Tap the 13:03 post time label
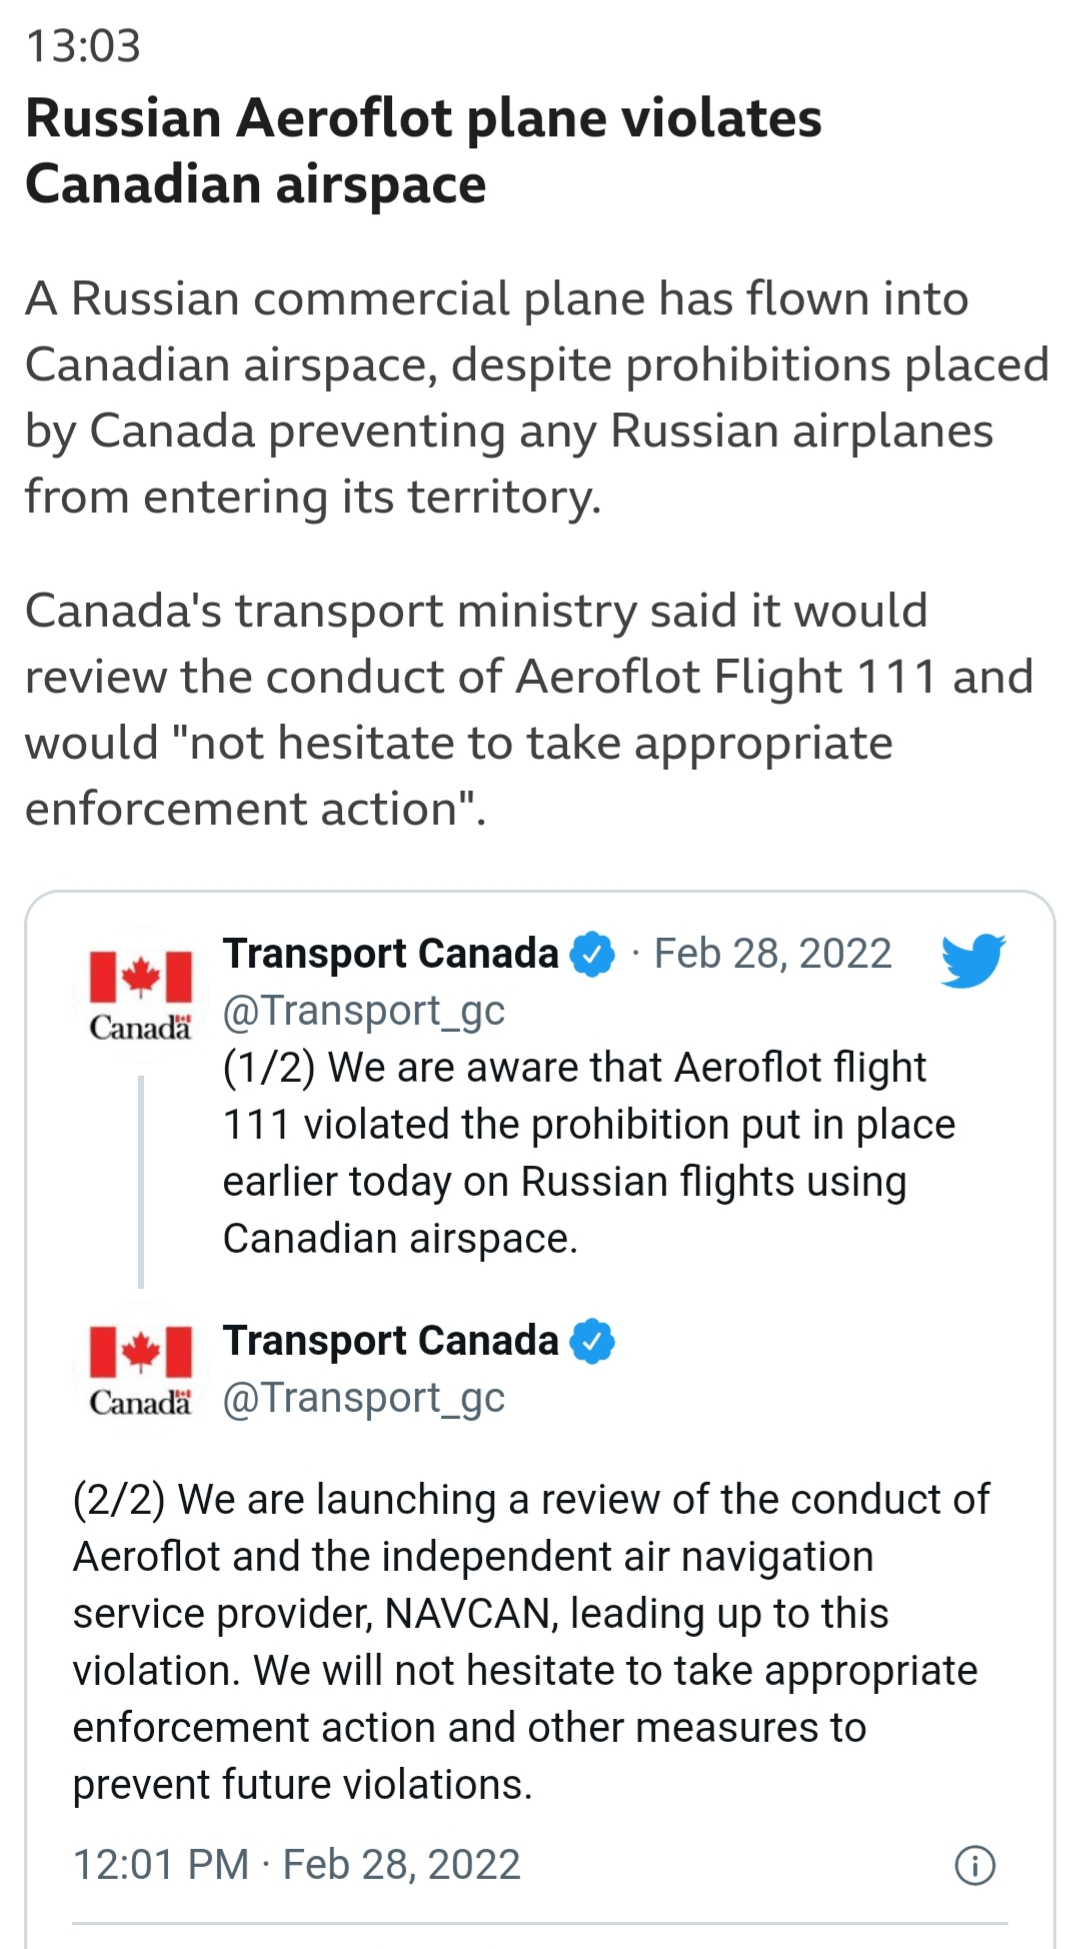This screenshot has height=1949, width=1068. [x=84, y=46]
